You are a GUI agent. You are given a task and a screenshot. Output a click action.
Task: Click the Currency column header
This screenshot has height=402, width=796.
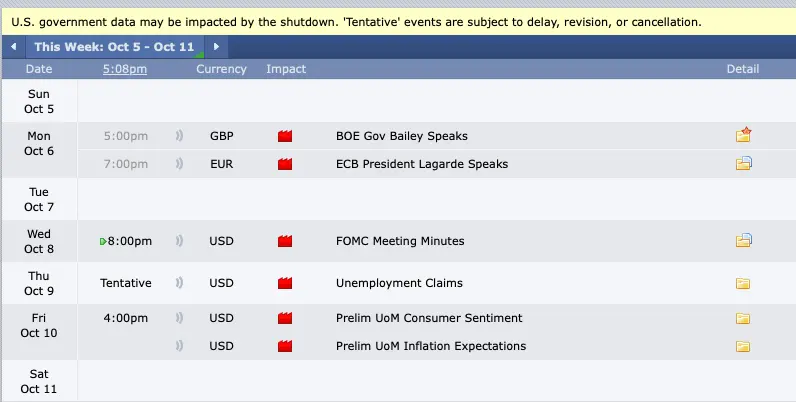click(x=221, y=69)
